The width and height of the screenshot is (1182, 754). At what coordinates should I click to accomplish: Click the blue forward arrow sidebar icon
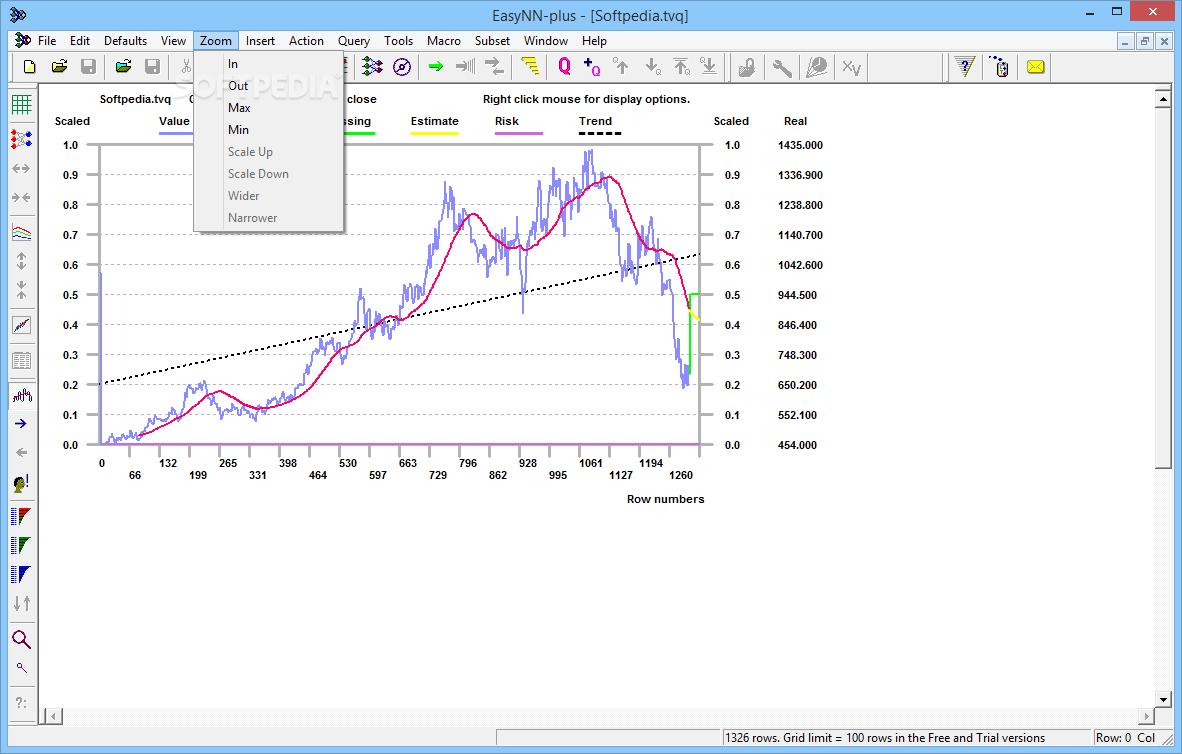pos(21,424)
